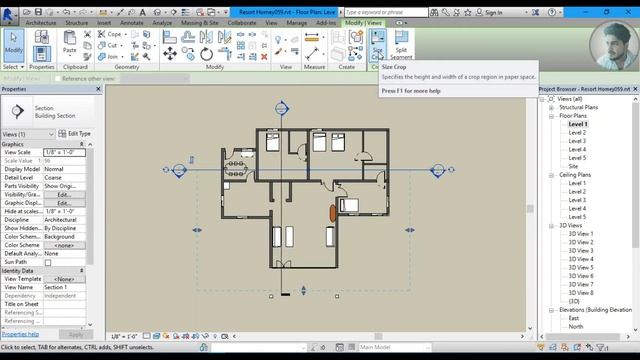Viewport: 640px width, 360px height.
Task: Open the Manage ribbon tab
Action: click(x=296, y=23)
